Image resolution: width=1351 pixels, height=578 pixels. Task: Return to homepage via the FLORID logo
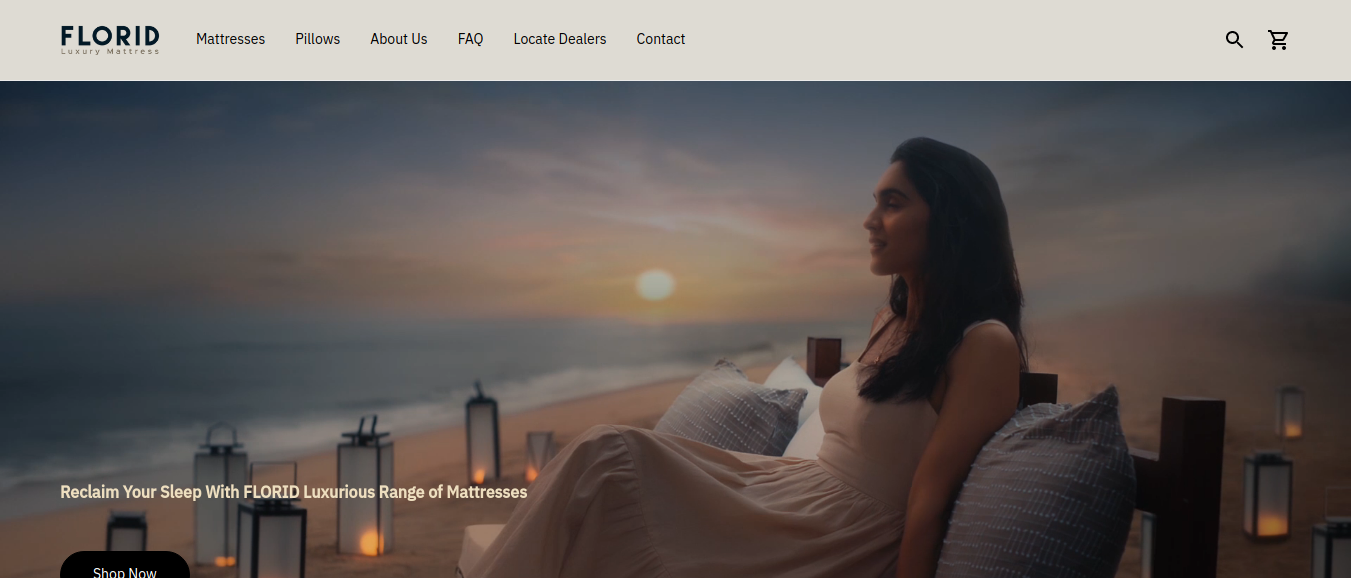click(110, 38)
